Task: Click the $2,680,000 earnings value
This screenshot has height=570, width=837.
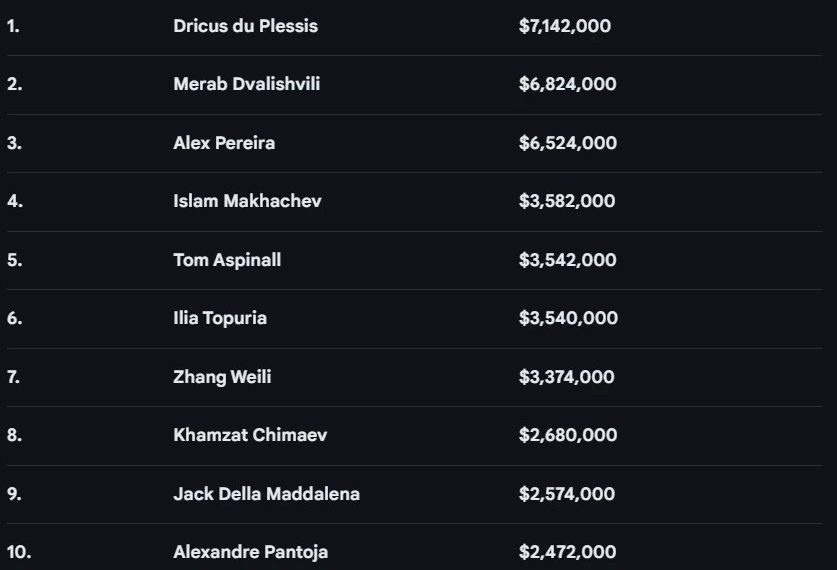Action: [x=567, y=435]
